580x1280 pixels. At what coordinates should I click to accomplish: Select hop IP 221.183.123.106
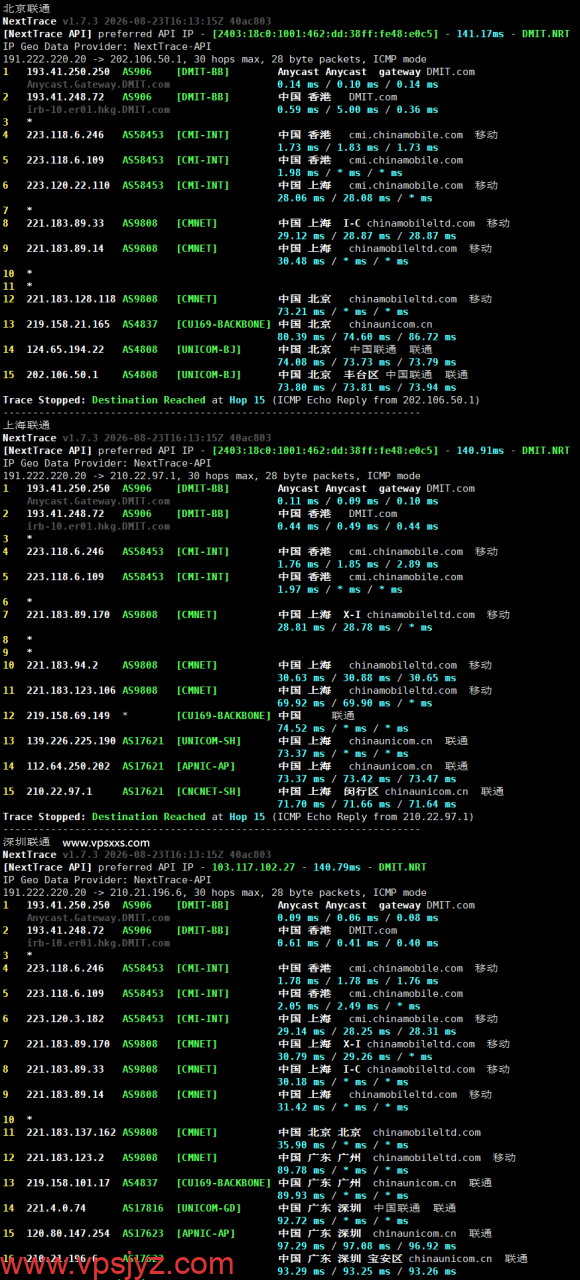71,691
